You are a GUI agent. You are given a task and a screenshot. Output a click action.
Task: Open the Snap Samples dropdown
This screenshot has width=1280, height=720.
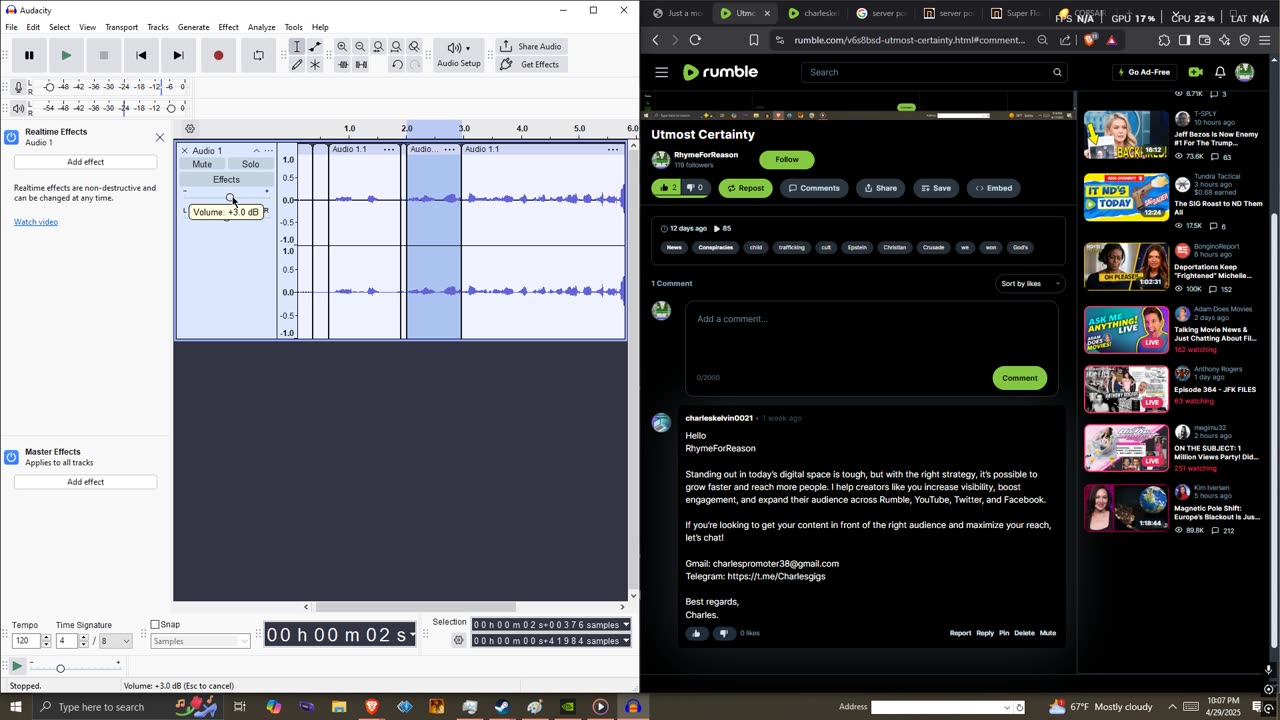pos(200,641)
